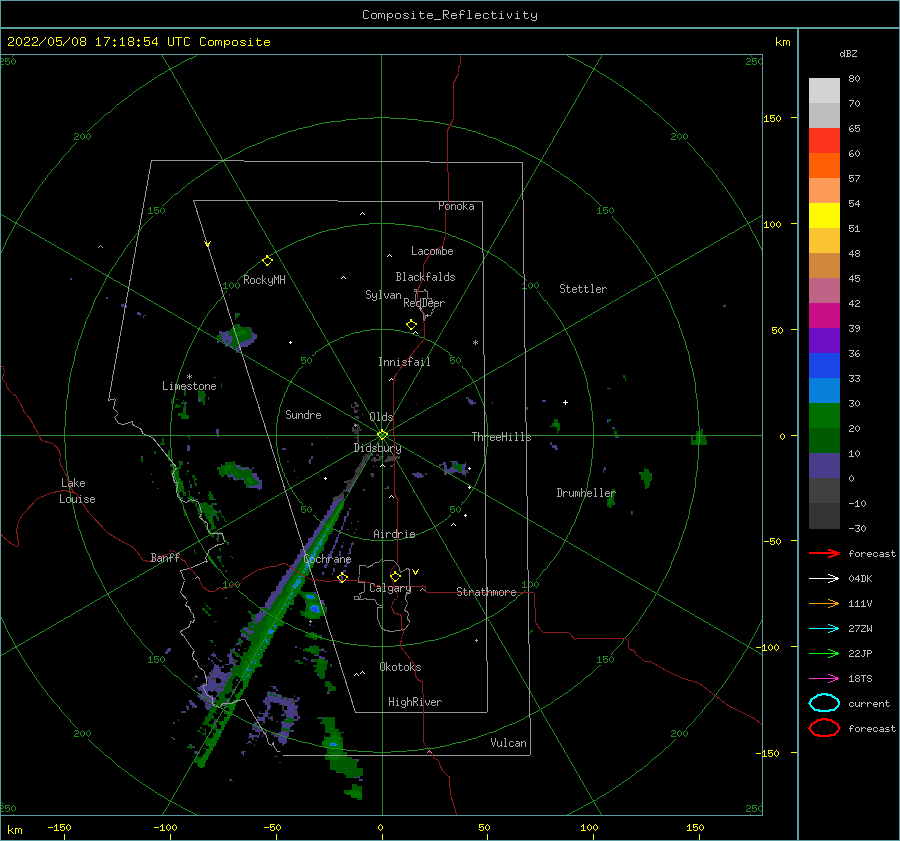Click the Drumheller label
This screenshot has width=900, height=841.
(586, 493)
